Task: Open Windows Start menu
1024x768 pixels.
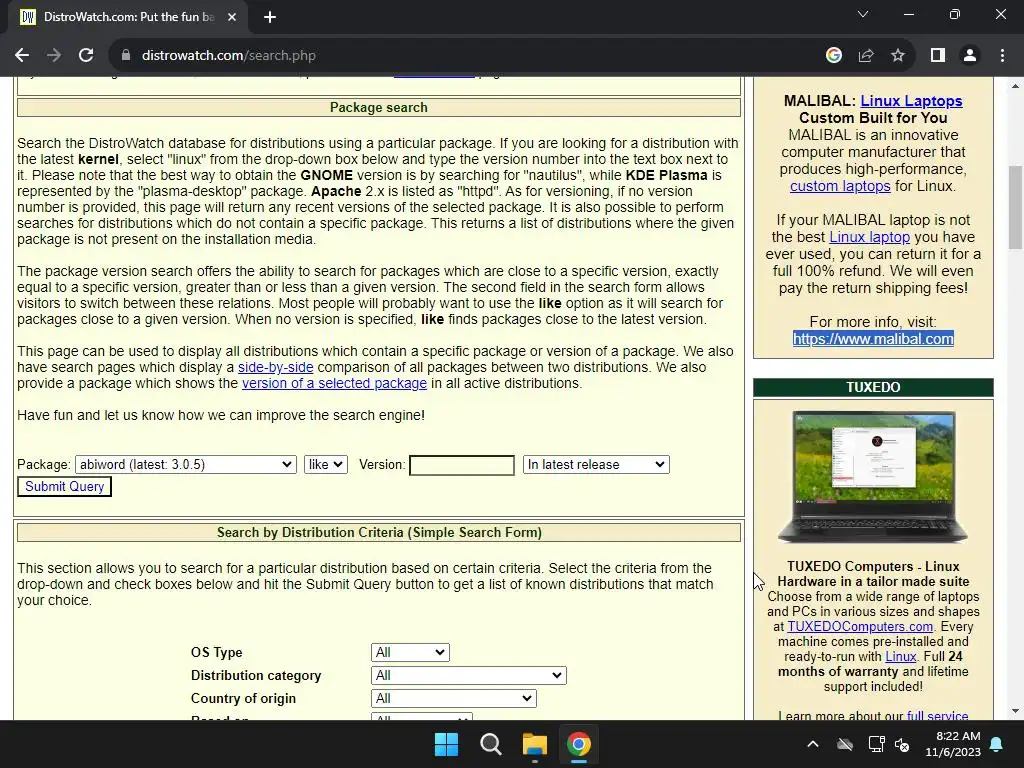Action: pyautogui.click(x=447, y=744)
